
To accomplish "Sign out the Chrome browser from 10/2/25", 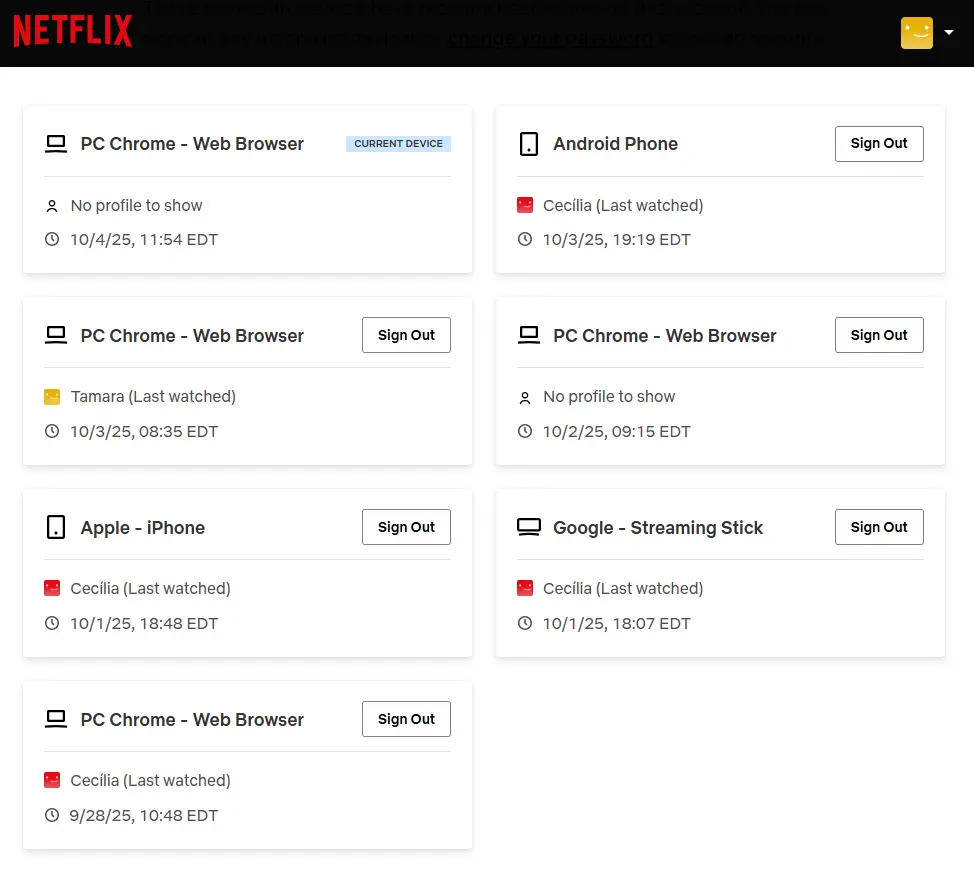I will coord(878,335).
